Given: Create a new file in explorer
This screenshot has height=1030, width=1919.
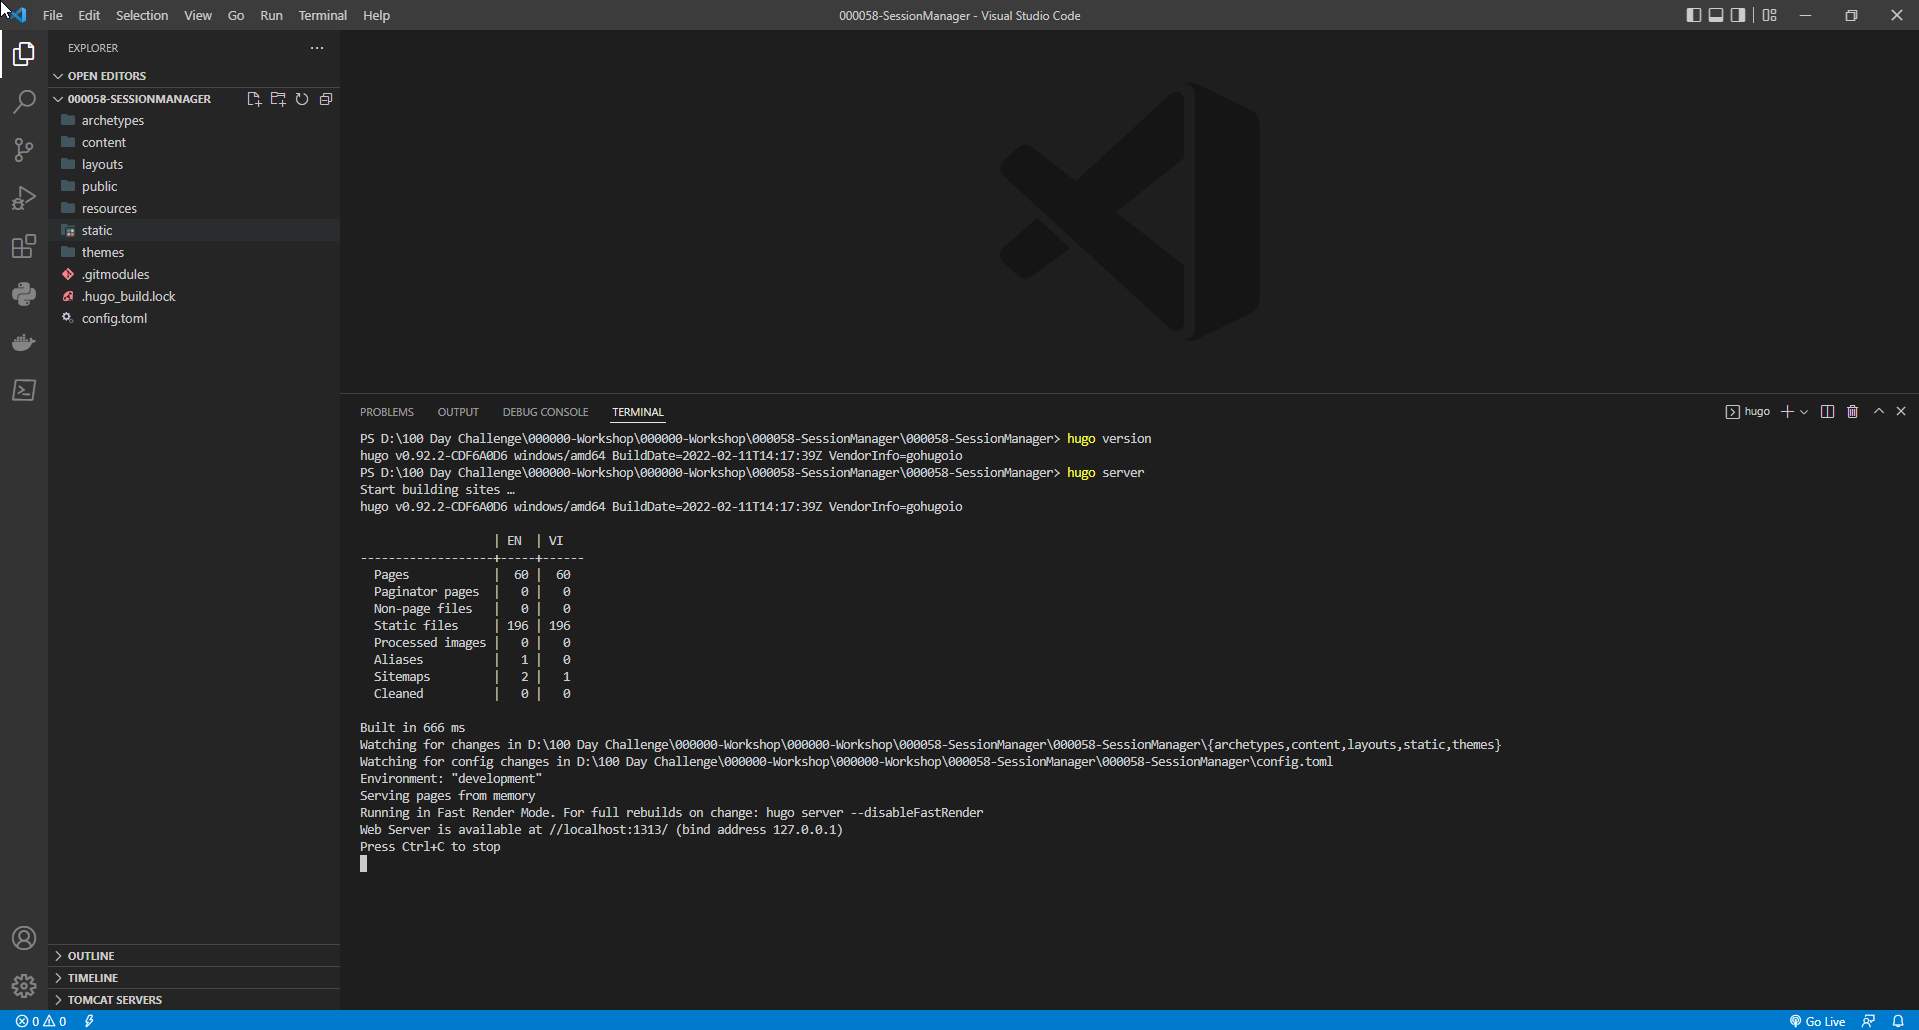Looking at the screenshot, I should tap(254, 99).
